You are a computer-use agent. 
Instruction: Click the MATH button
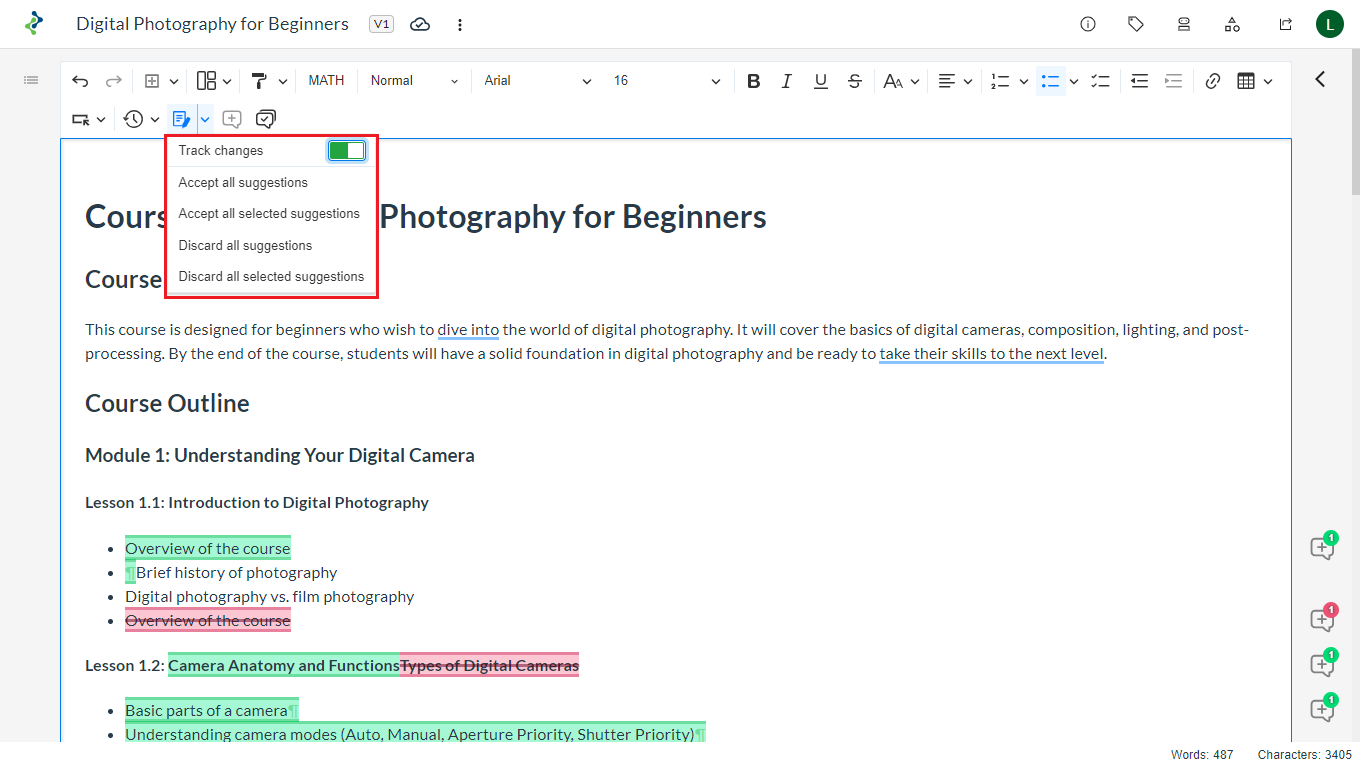click(326, 81)
